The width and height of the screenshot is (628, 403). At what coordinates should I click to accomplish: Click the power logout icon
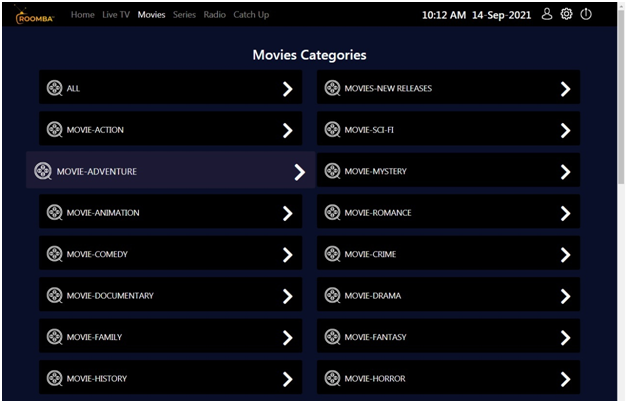(586, 14)
